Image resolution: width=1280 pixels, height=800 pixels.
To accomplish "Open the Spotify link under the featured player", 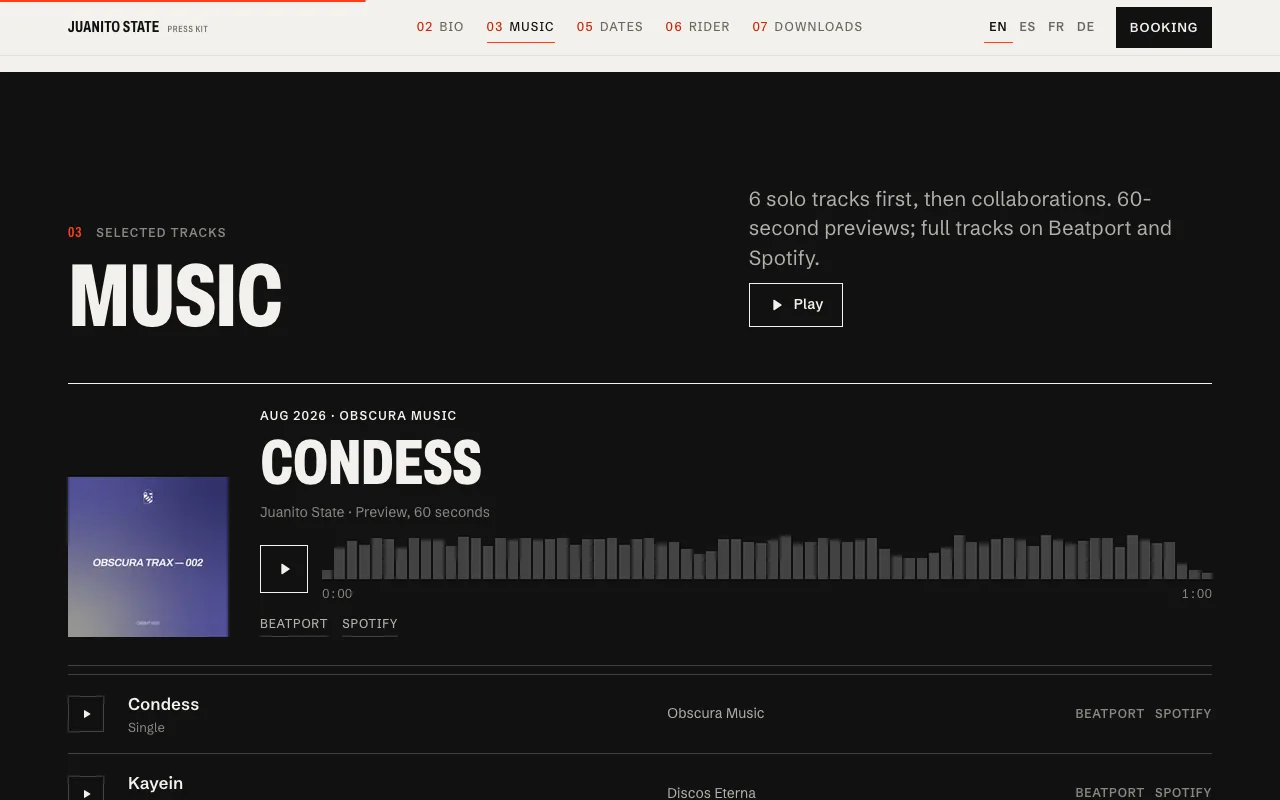I will tap(370, 623).
